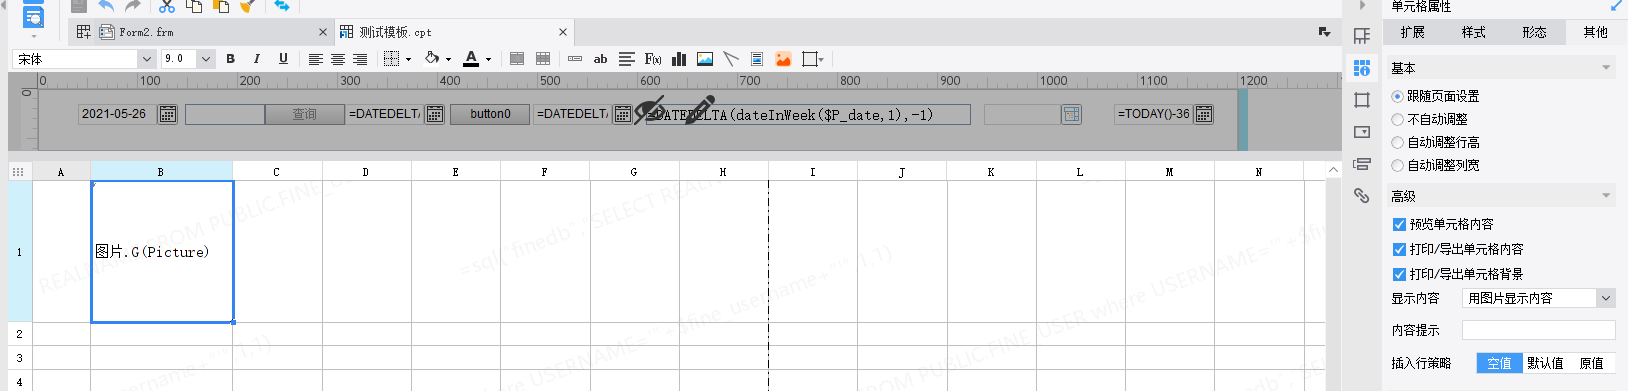The height and width of the screenshot is (391, 1628).
Task: Toggle bold formatting in the toolbar
Action: 231,59
